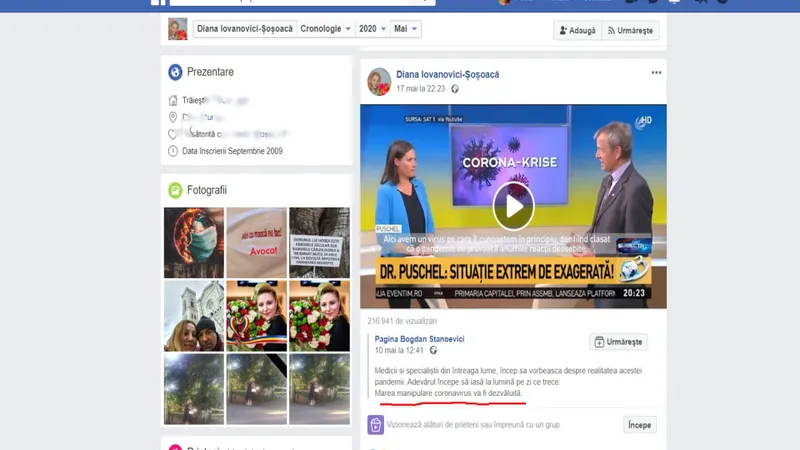Click the Prezentare globe icon
Image resolution: width=800 pixels, height=450 pixels.
175,72
